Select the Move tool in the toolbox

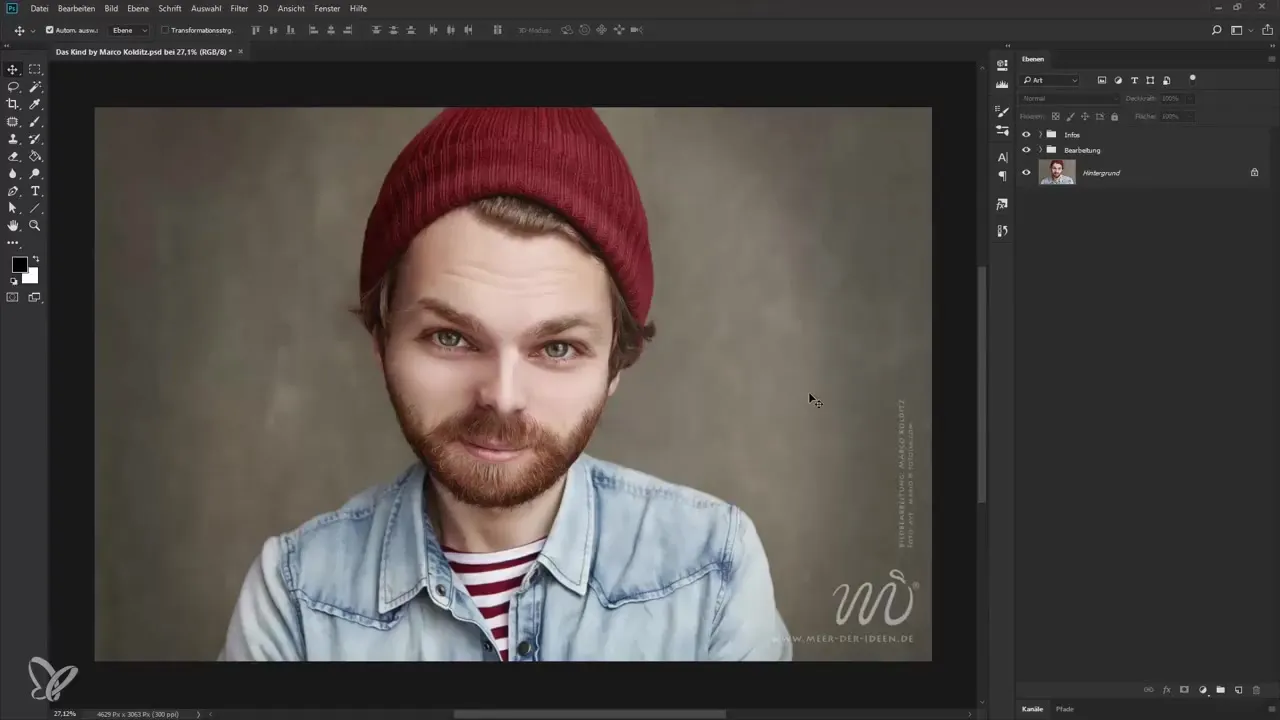[x=13, y=69]
